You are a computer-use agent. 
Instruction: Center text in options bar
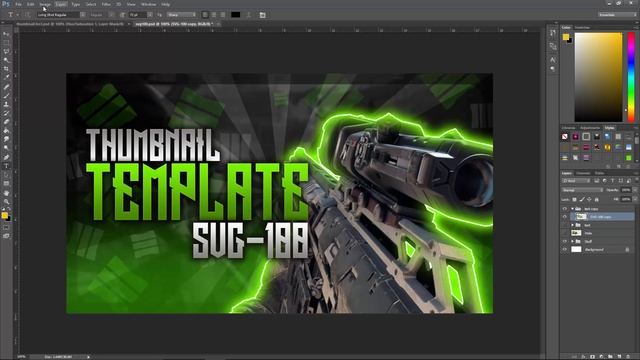(213, 15)
